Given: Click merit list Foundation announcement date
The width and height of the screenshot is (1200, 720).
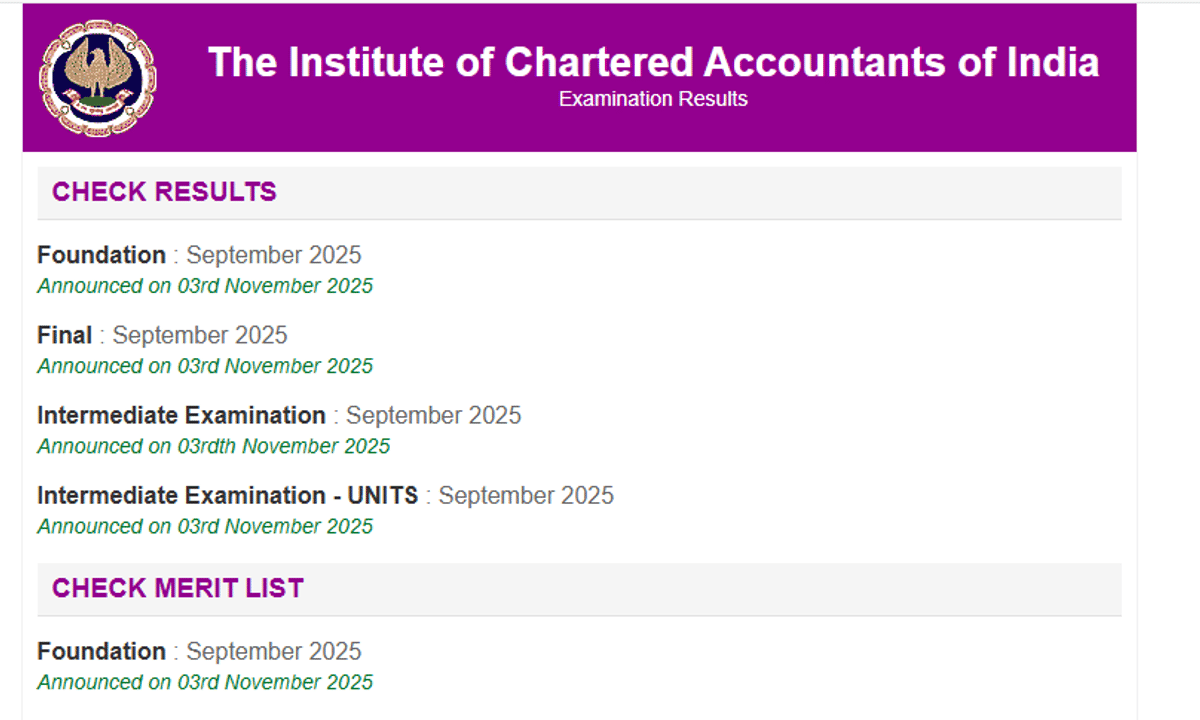Looking at the screenshot, I should [x=204, y=682].
